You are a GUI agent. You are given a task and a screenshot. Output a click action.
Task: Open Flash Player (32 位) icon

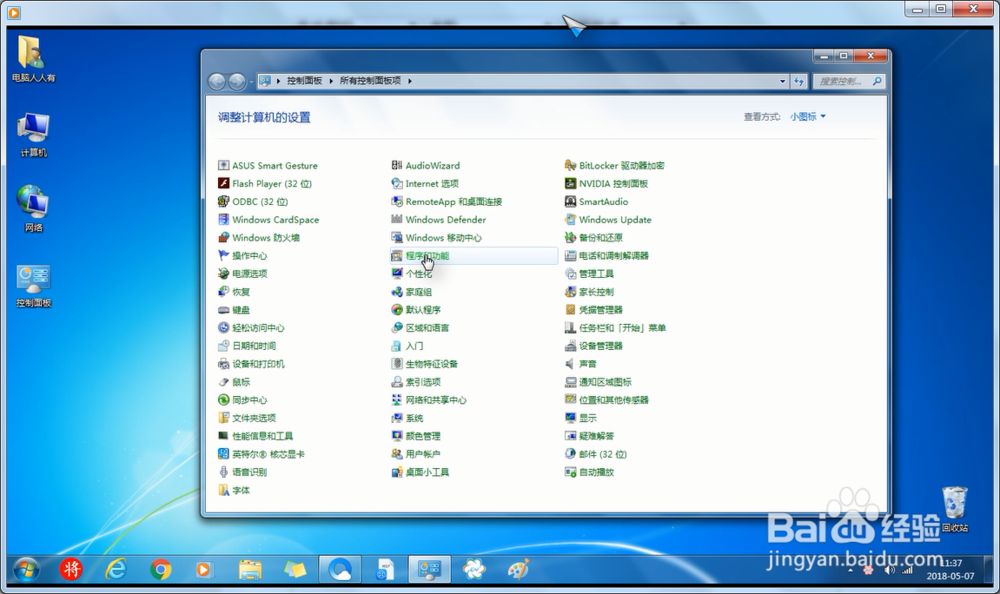(x=223, y=183)
